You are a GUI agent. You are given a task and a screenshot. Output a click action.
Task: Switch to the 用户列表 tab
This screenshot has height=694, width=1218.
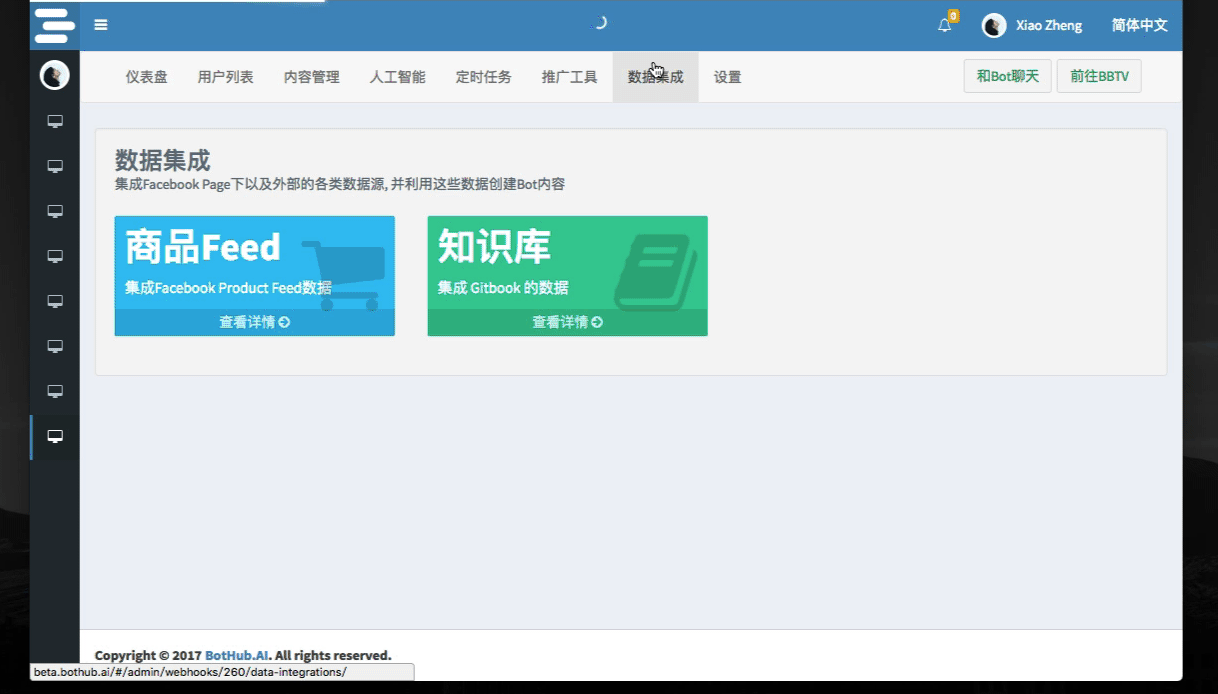click(225, 77)
